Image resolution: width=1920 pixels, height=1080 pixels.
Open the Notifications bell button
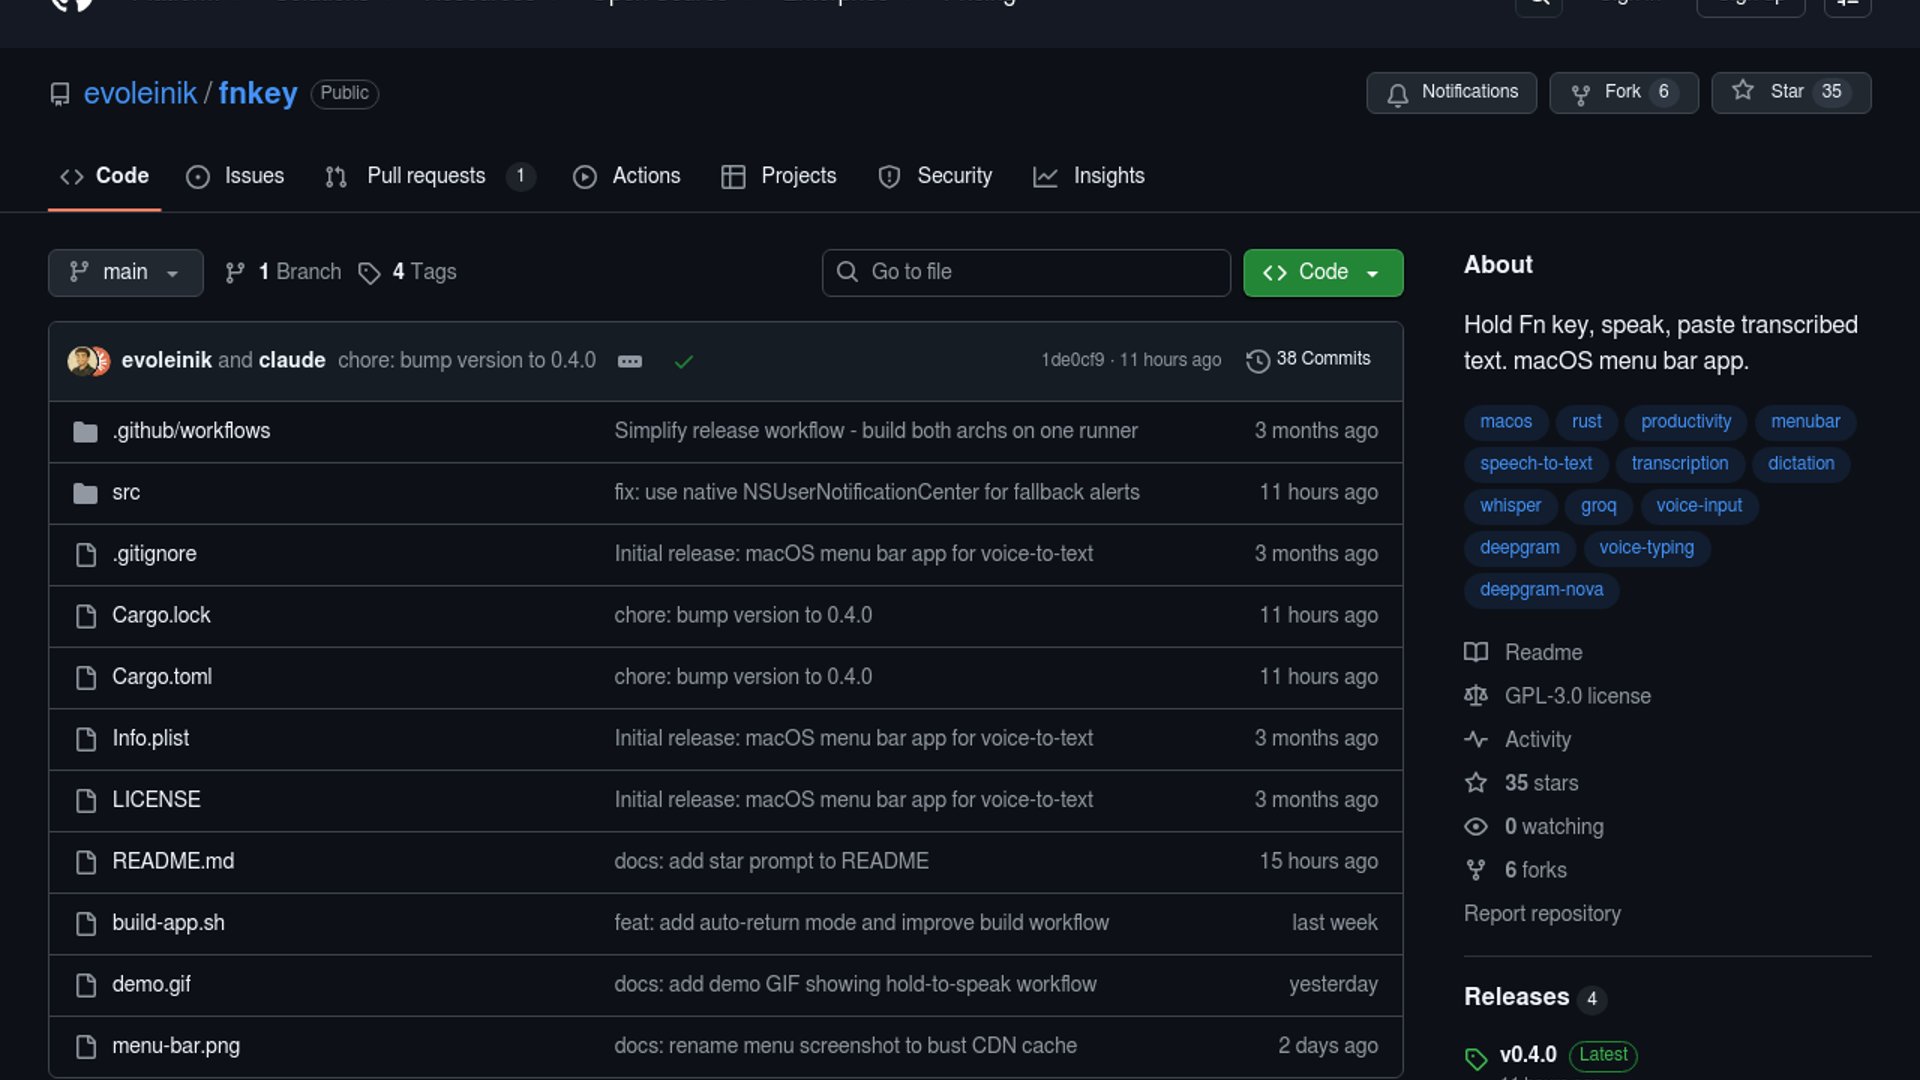[1451, 92]
